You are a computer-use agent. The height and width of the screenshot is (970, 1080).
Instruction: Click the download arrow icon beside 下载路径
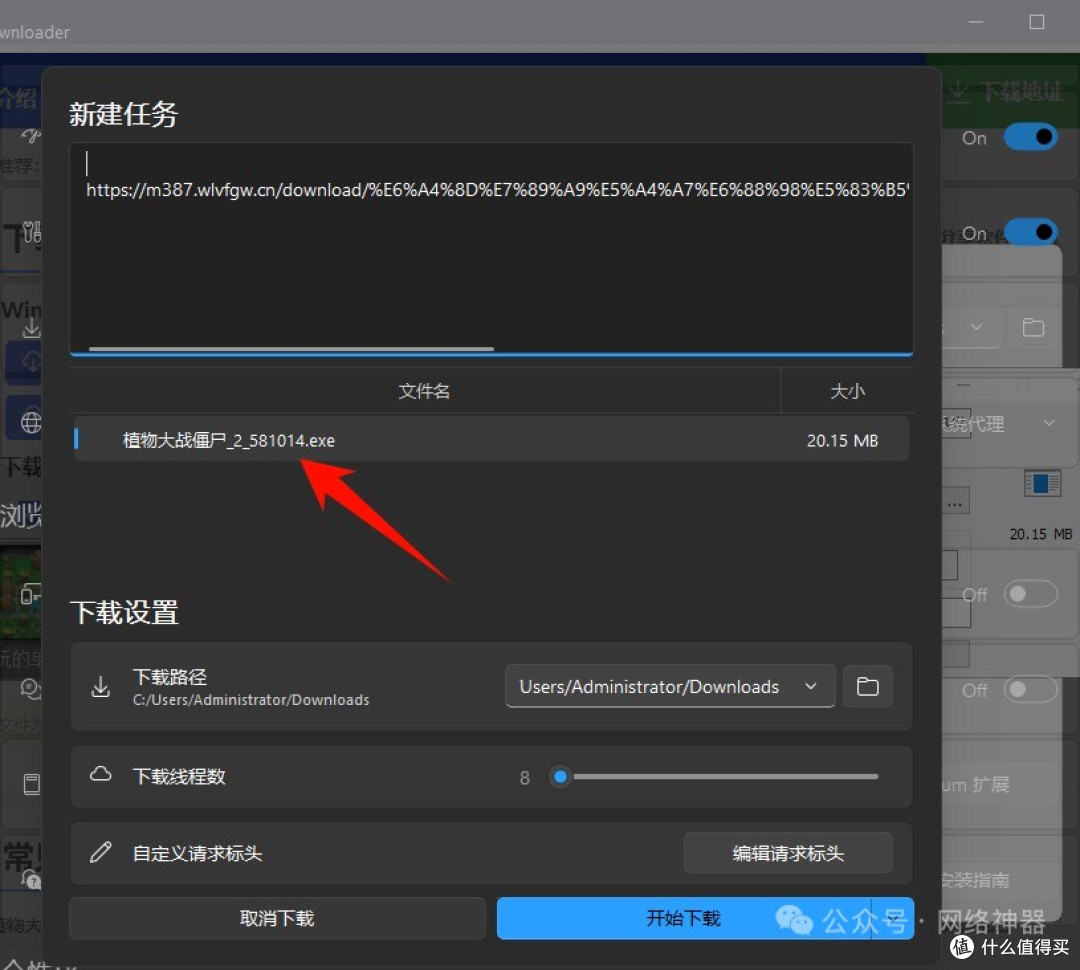pyautogui.click(x=100, y=686)
